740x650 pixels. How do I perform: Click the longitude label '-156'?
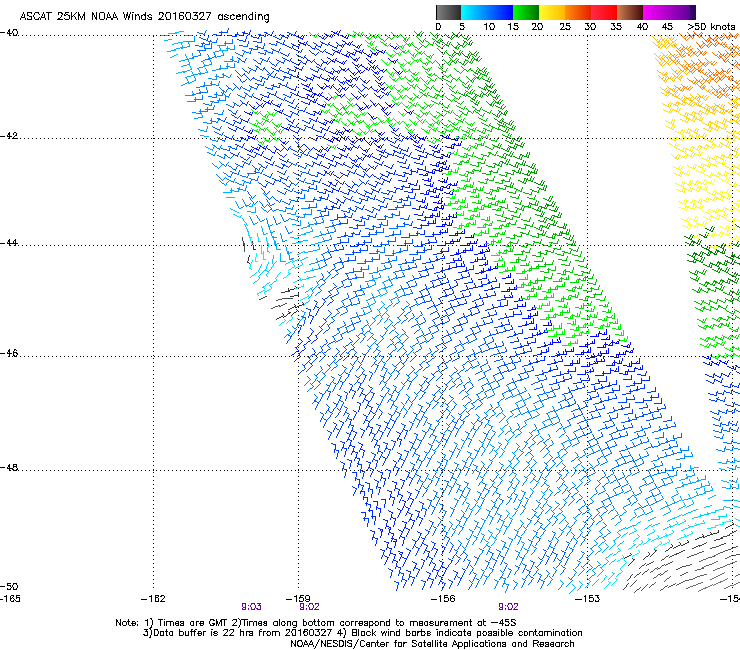coord(443,599)
